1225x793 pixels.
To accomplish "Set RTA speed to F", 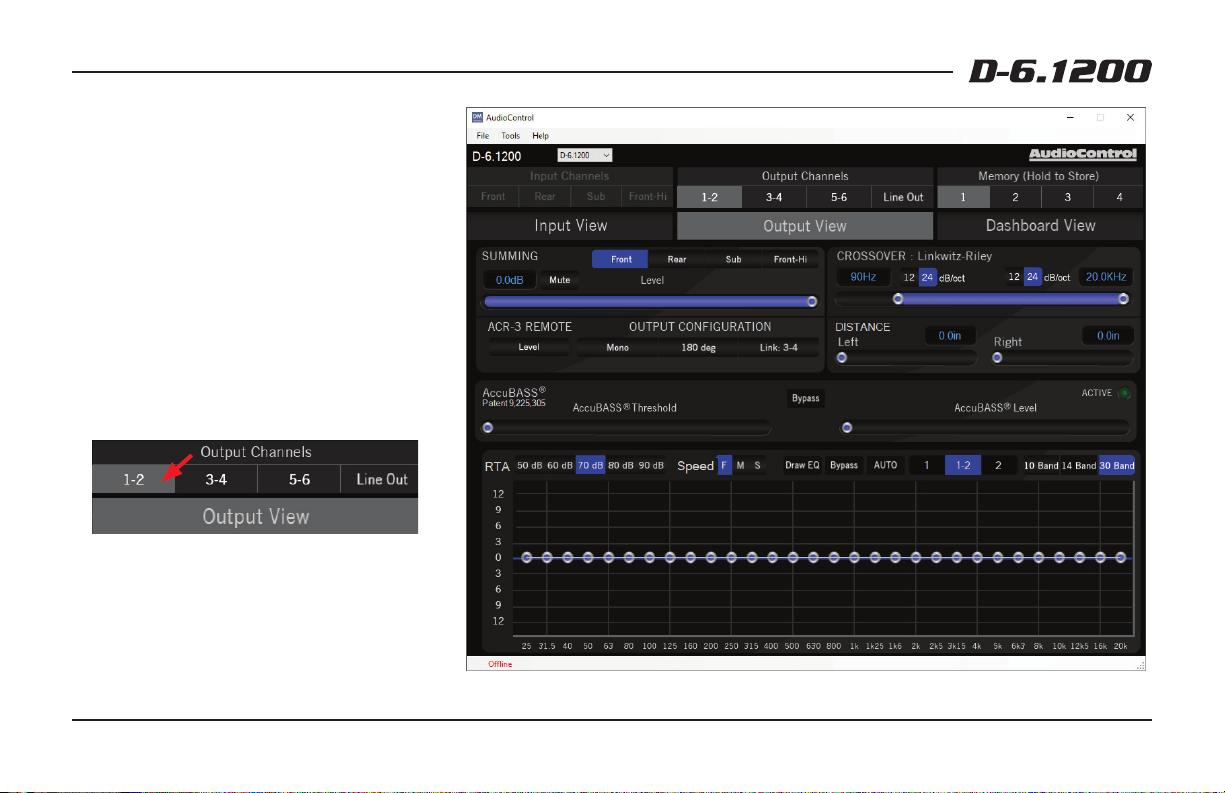I will click(x=725, y=466).
